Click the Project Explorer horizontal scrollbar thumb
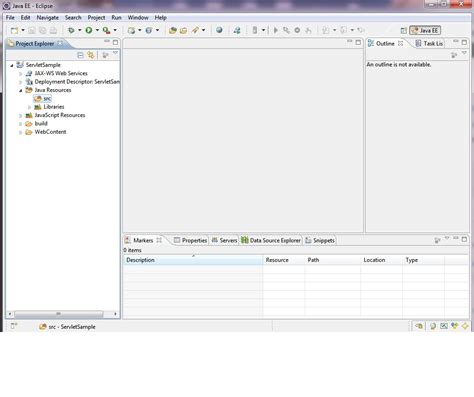474x397 pixels. 59,314
